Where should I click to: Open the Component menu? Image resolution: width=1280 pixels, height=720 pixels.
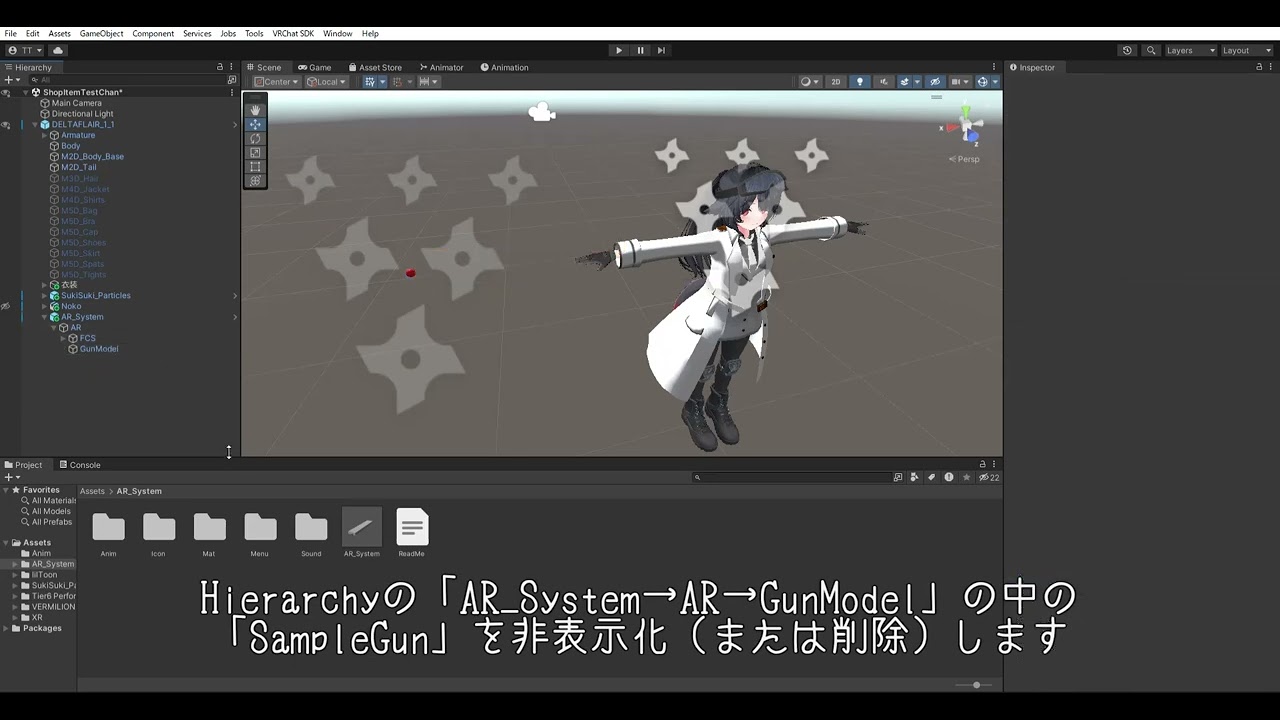coord(153,34)
